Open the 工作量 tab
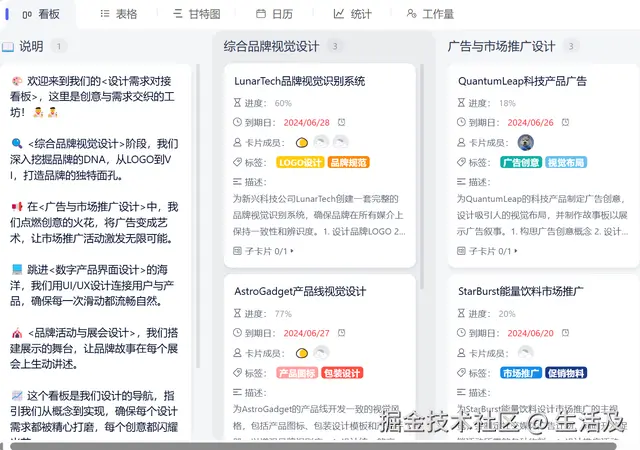 click(431, 14)
